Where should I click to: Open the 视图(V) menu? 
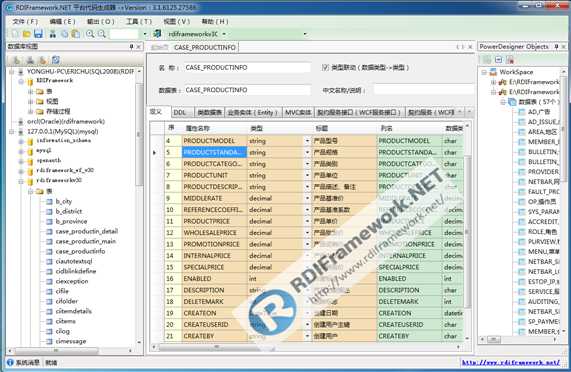pos(177,21)
